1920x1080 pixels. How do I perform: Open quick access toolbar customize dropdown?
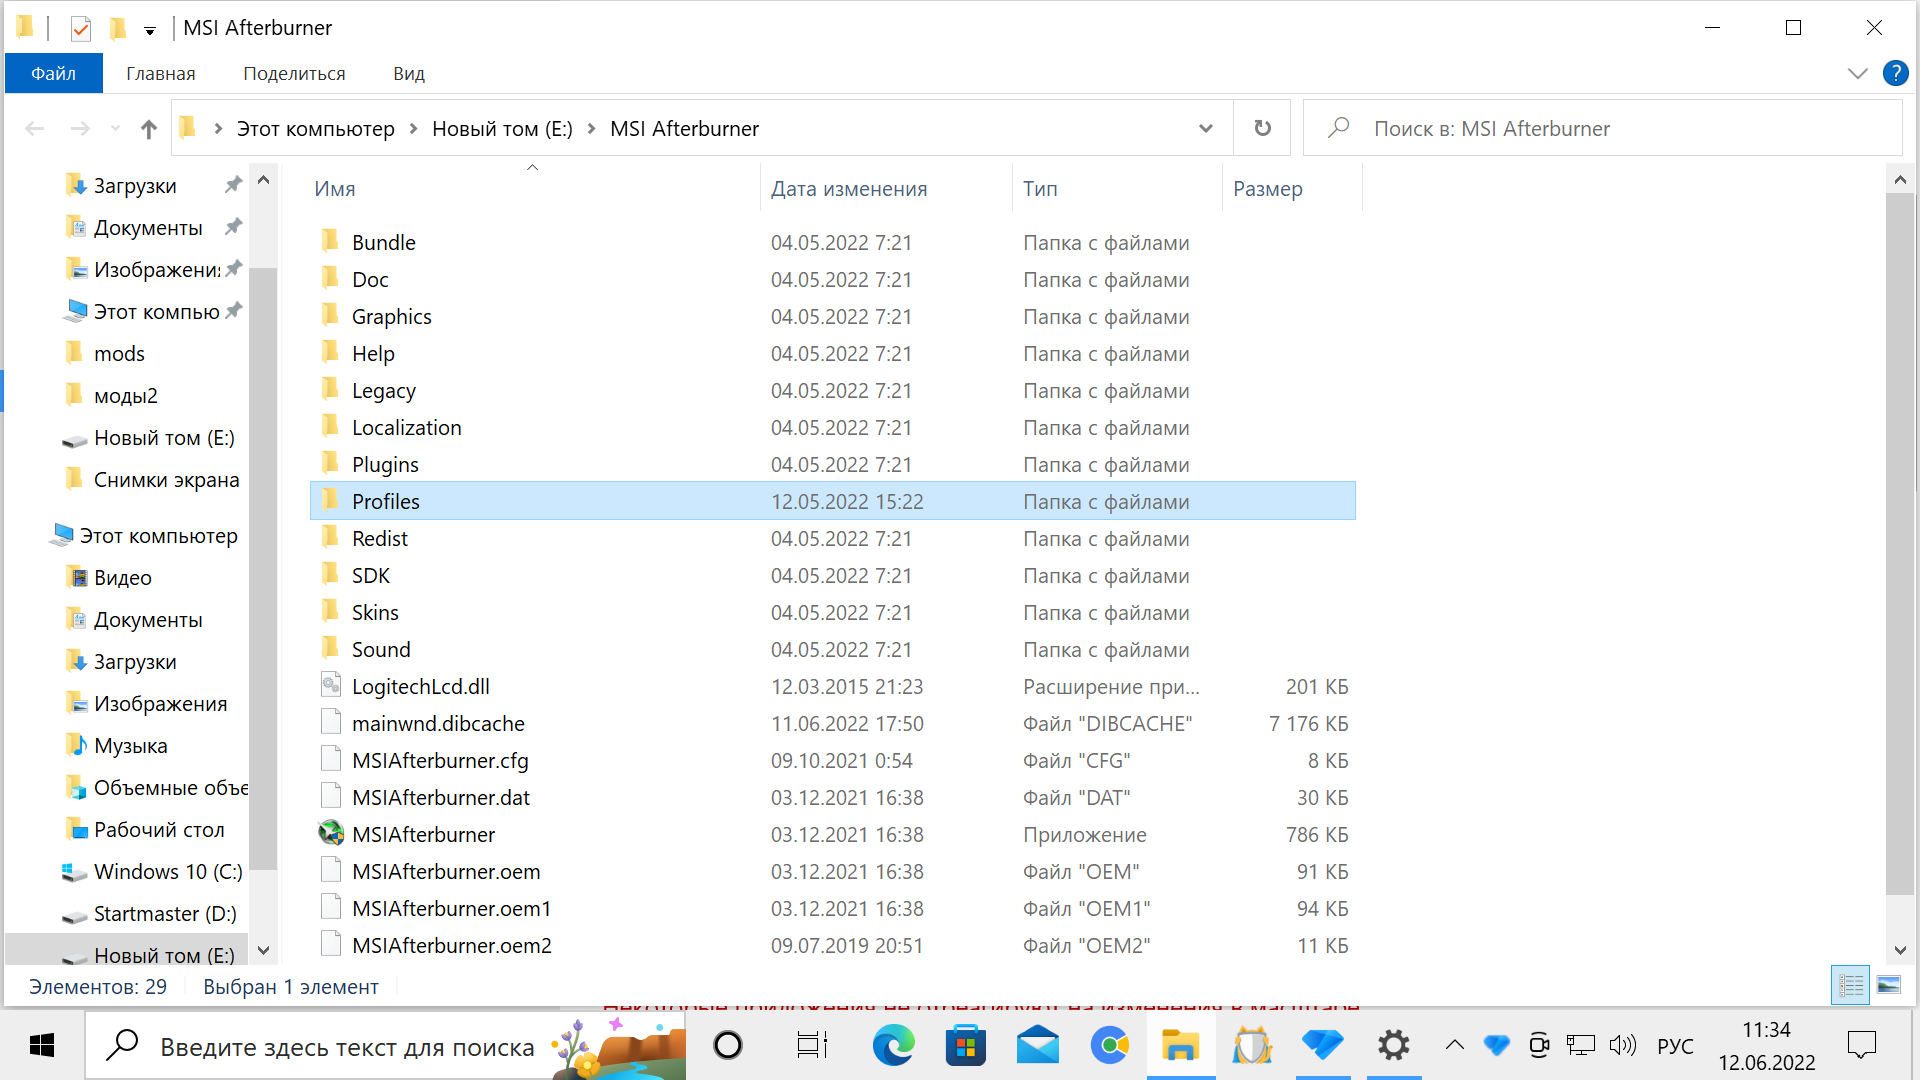150,30
